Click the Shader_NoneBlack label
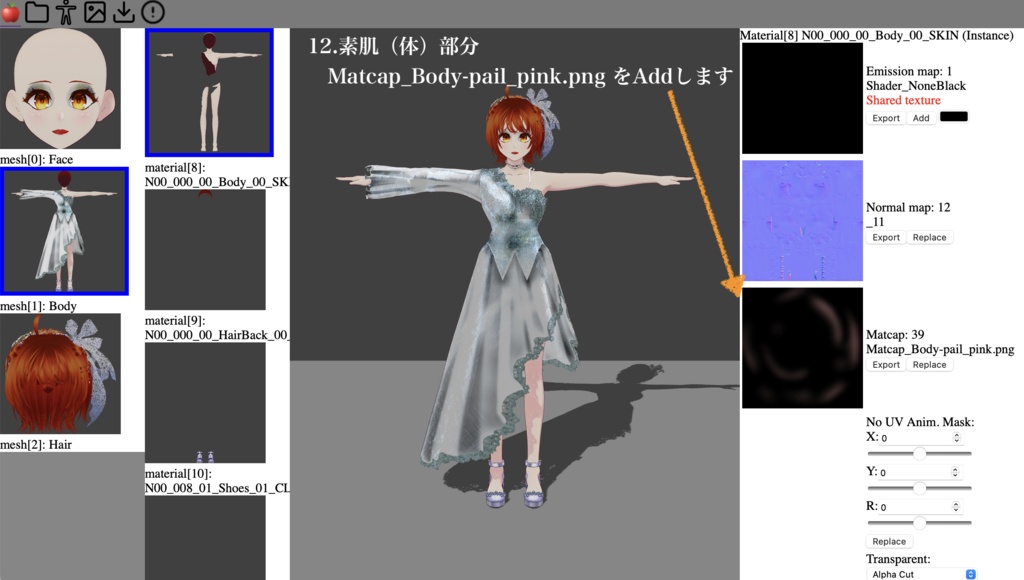The height and width of the screenshot is (580, 1024). click(916, 86)
